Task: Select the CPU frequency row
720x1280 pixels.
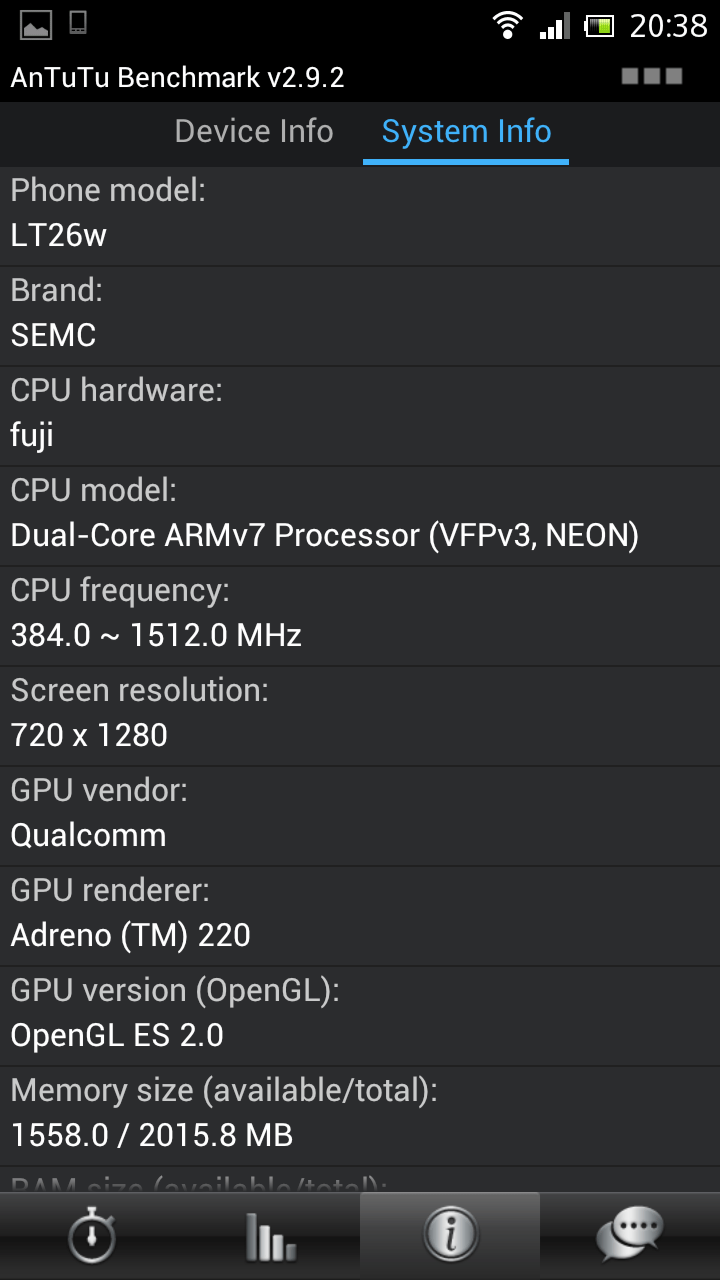Action: (x=360, y=615)
